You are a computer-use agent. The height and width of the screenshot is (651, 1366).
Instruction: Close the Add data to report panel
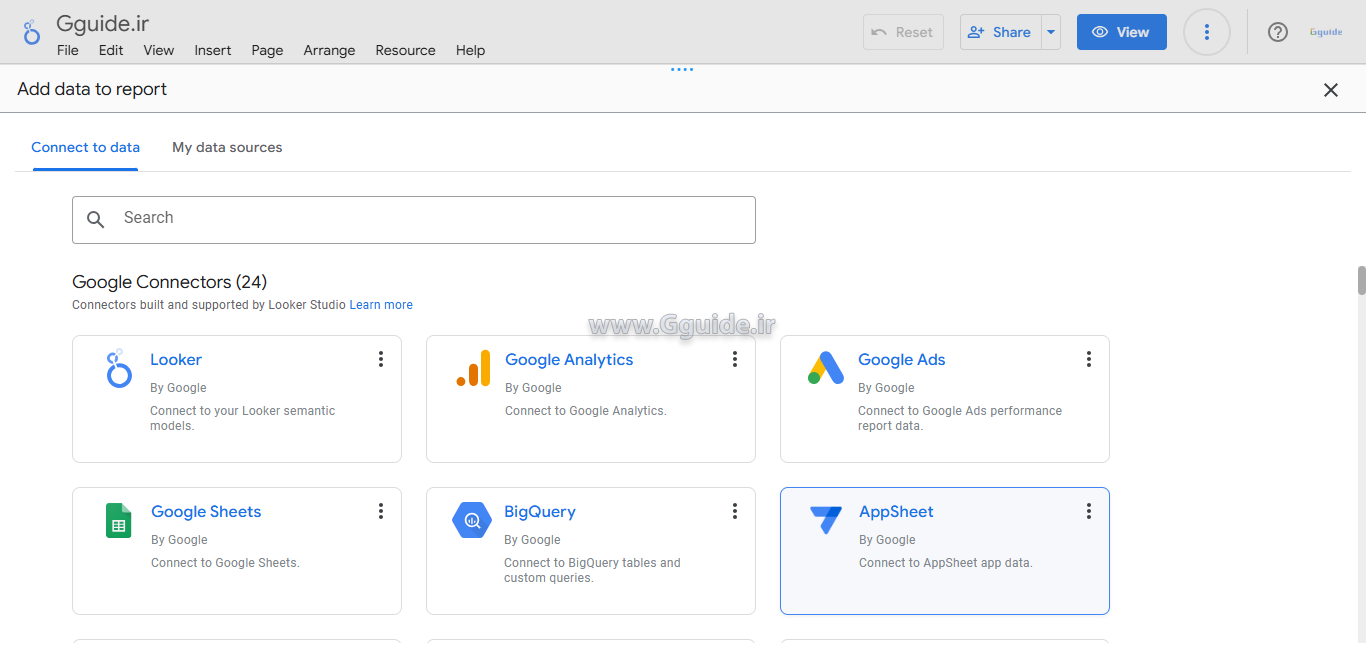[1330, 90]
